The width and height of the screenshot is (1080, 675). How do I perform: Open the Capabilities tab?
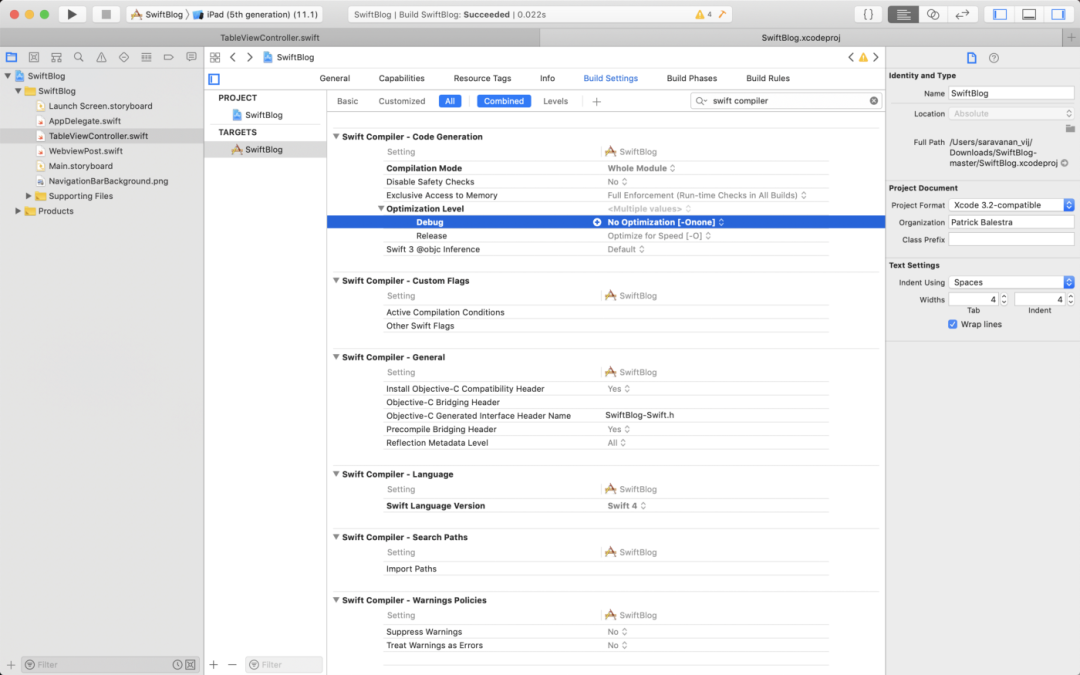(402, 79)
